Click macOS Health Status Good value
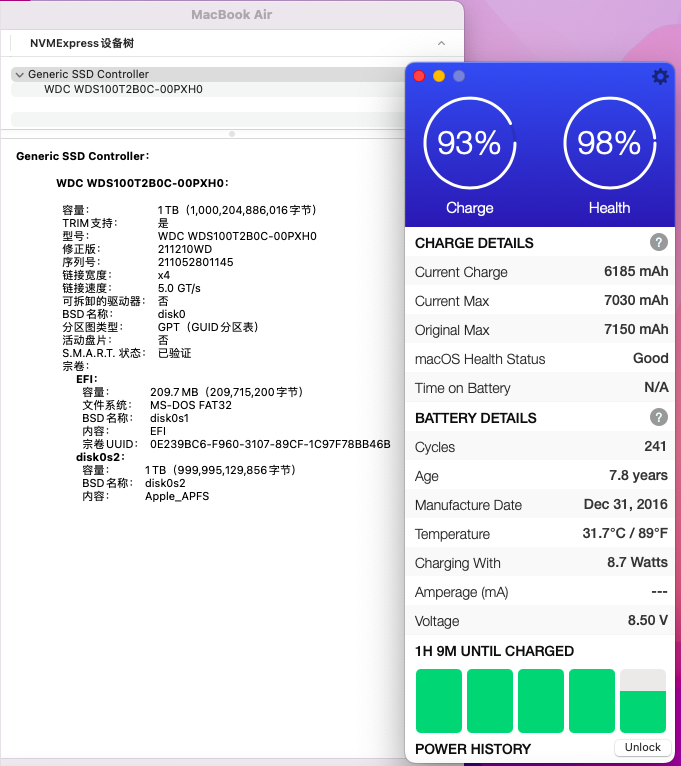The width and height of the screenshot is (681, 766). click(650, 359)
